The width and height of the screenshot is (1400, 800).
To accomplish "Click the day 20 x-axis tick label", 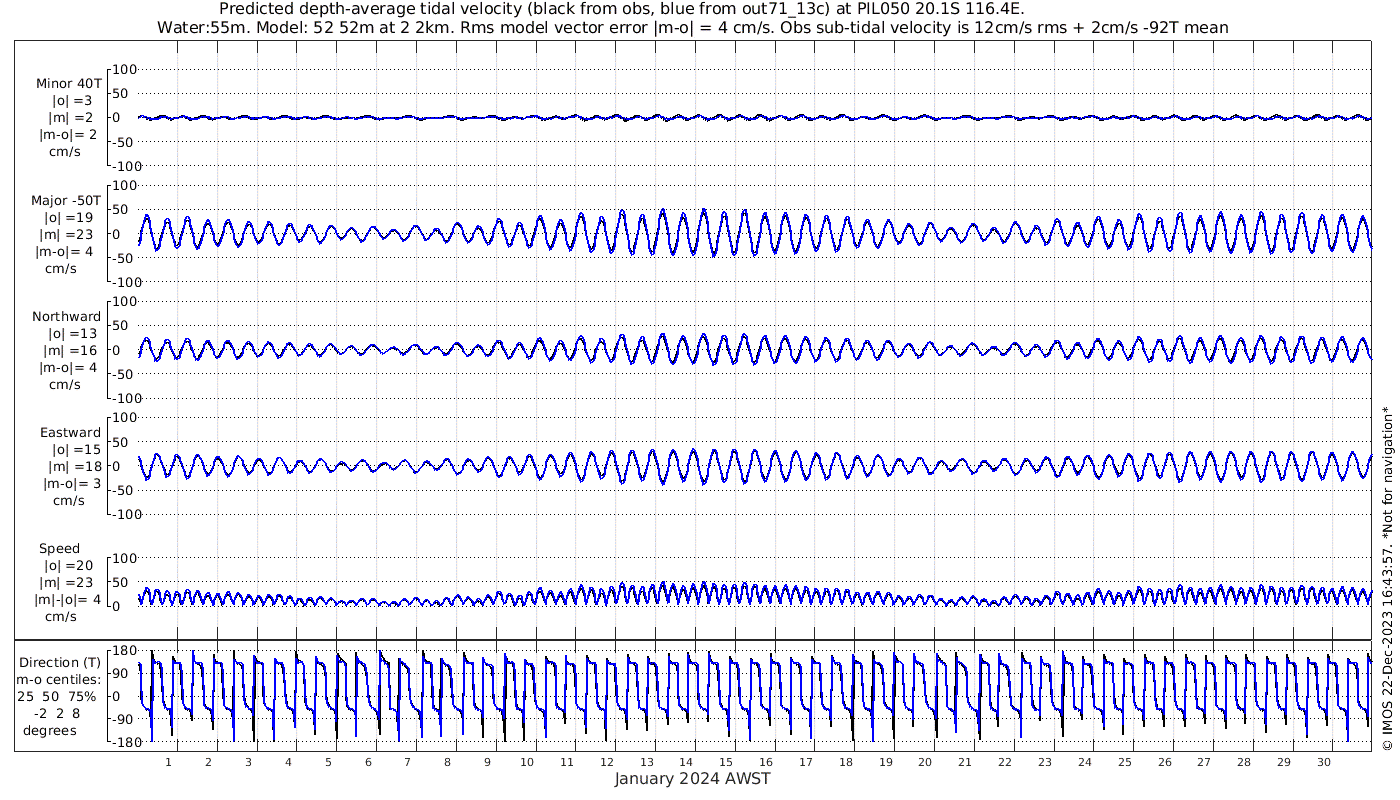I will (925, 762).
